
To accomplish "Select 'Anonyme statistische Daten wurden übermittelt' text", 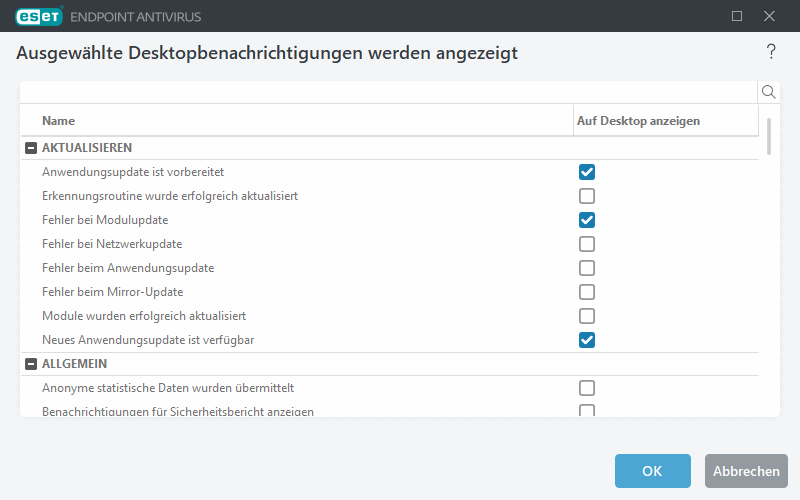I will click(168, 388).
